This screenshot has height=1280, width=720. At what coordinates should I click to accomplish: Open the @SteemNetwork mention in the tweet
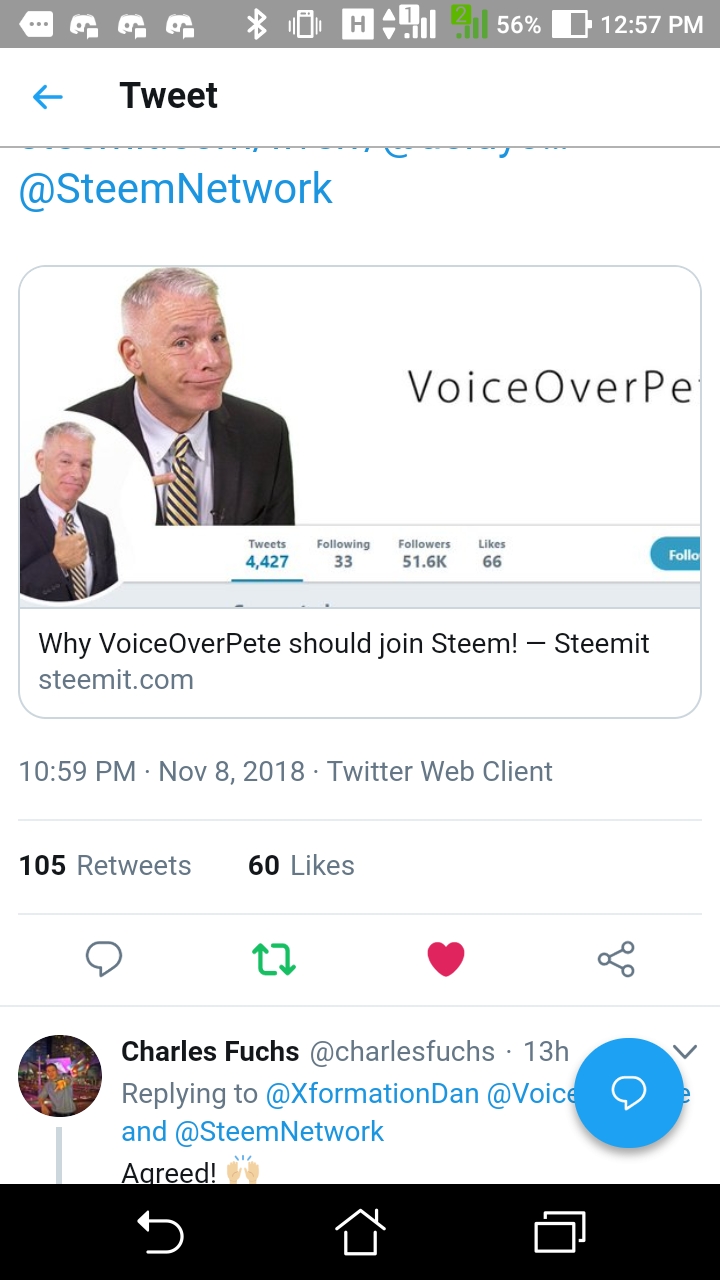176,189
